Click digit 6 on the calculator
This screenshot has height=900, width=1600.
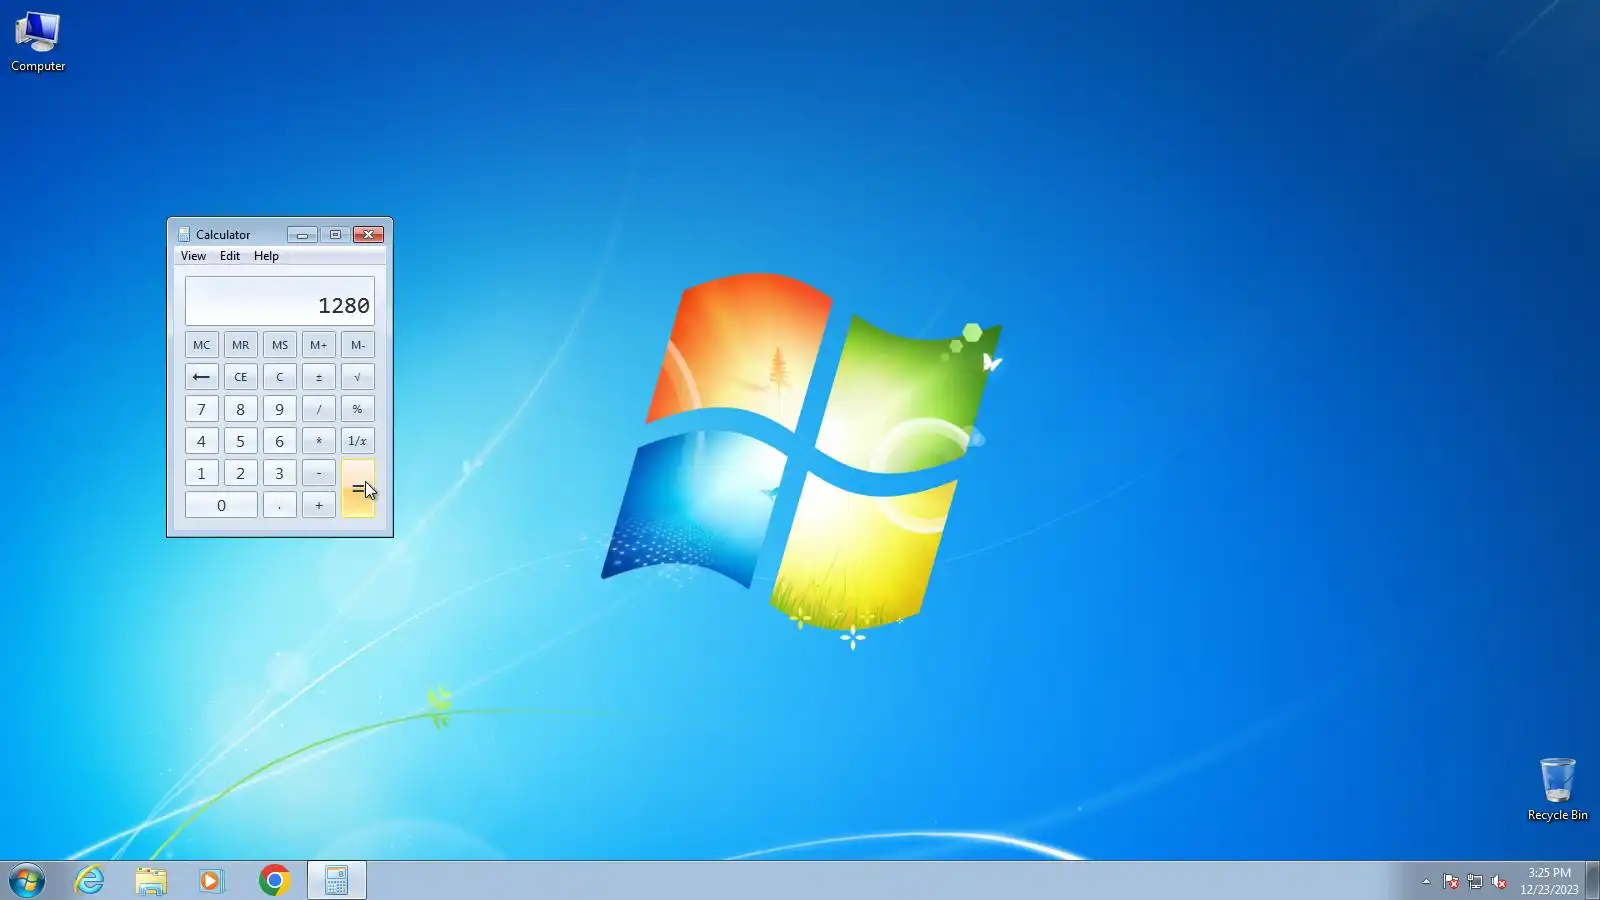click(x=280, y=441)
